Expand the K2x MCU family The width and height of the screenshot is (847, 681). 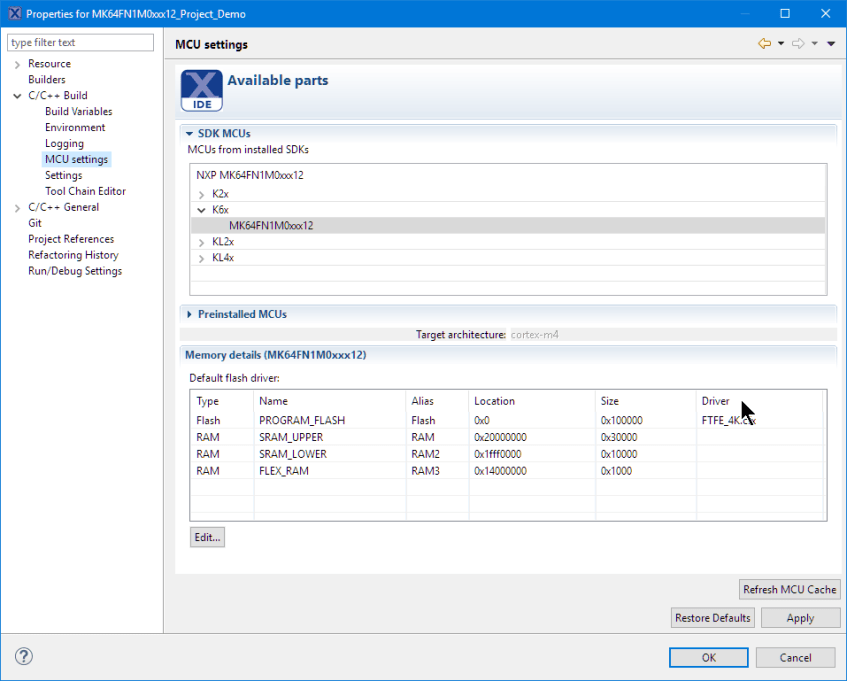202,194
